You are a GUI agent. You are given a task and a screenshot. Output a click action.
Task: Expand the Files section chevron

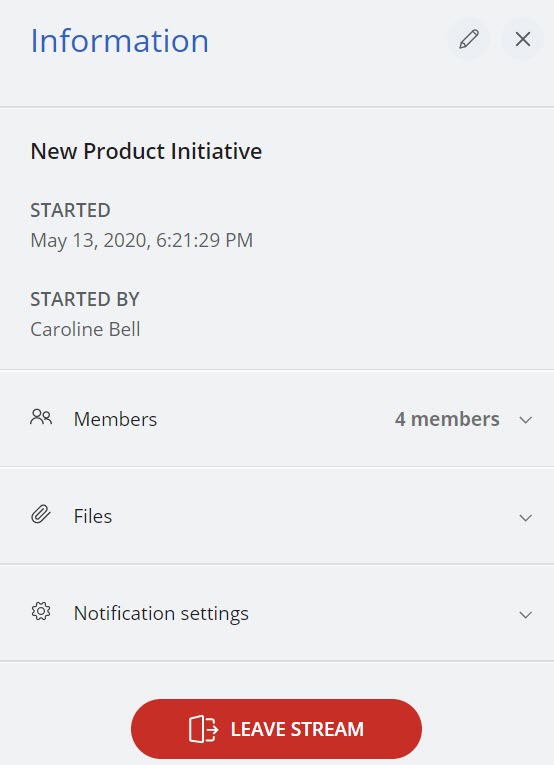525,518
